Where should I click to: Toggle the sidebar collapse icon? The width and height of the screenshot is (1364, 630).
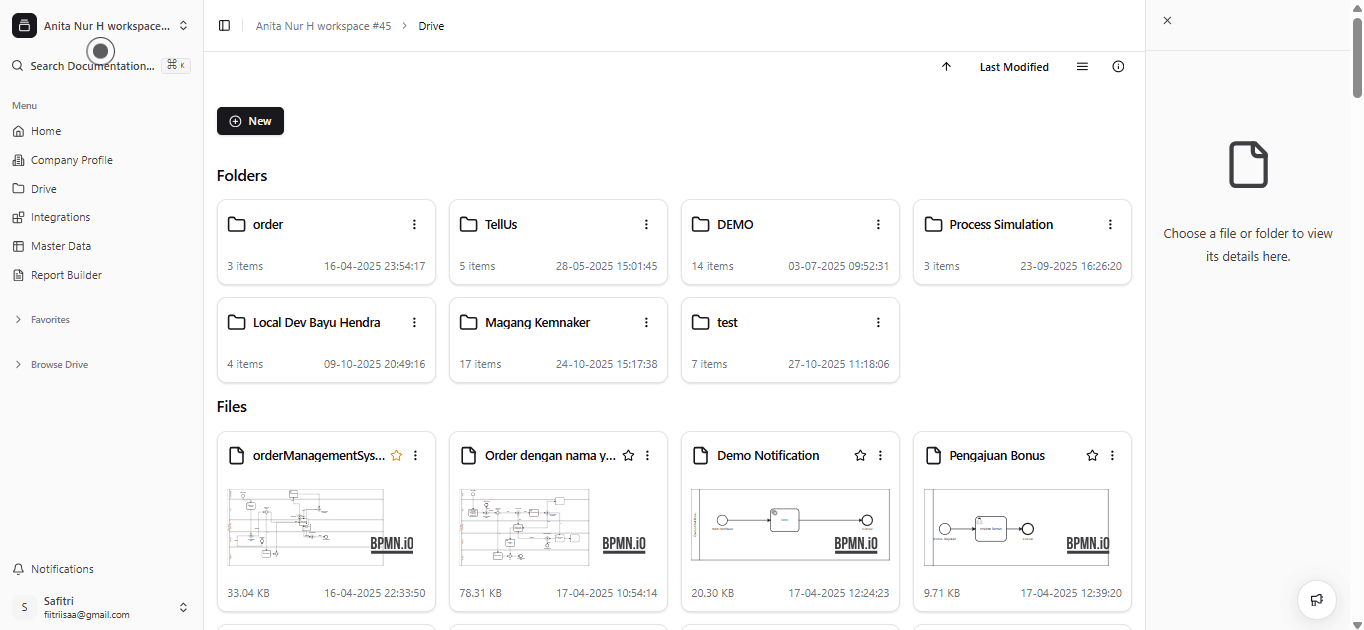pos(224,25)
